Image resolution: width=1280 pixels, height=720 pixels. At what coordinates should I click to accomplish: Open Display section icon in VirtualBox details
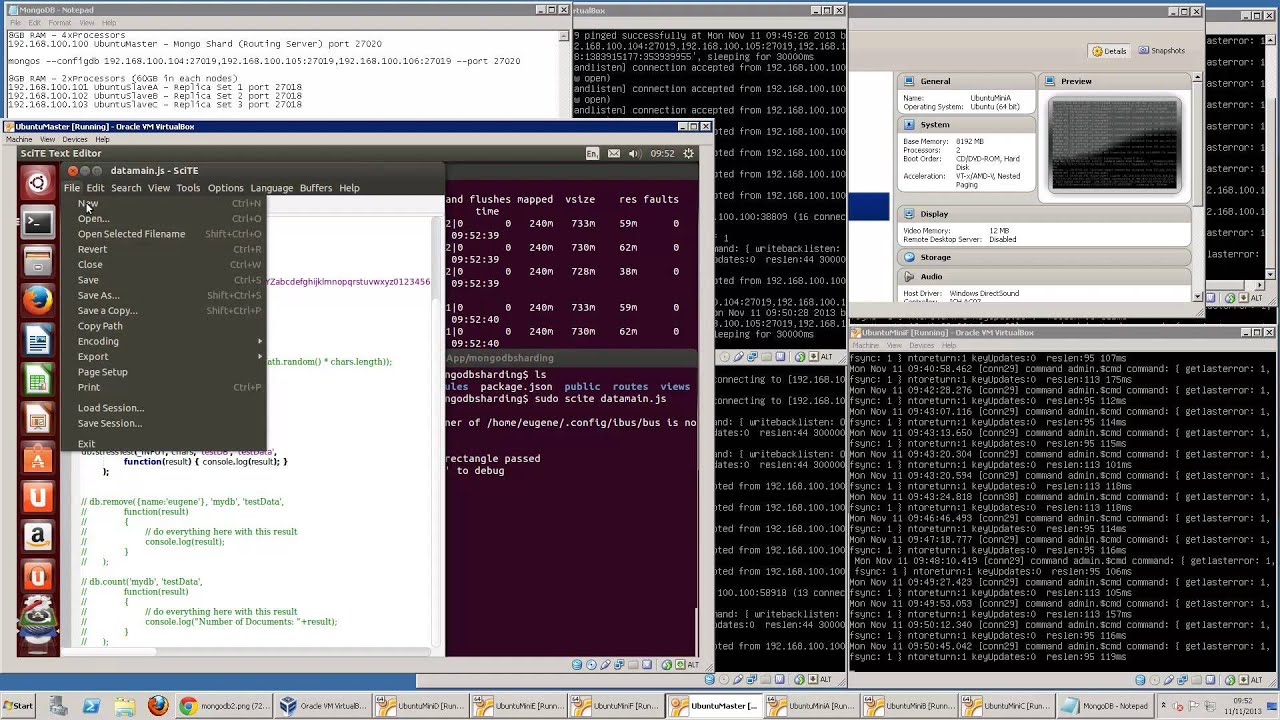pyautogui.click(x=909, y=214)
